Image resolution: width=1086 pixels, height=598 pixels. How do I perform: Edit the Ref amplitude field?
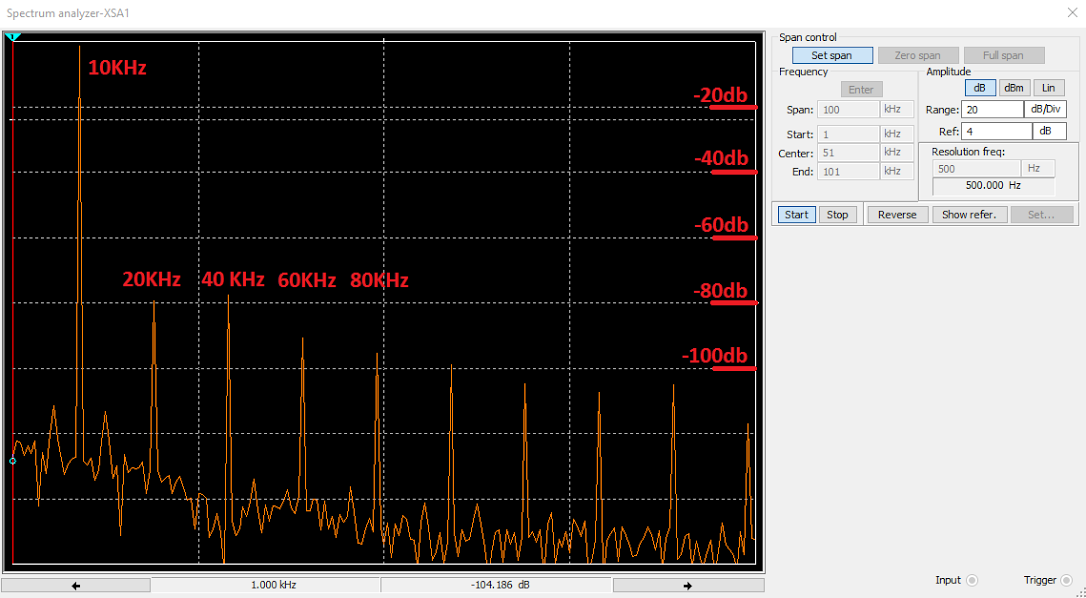click(996, 131)
